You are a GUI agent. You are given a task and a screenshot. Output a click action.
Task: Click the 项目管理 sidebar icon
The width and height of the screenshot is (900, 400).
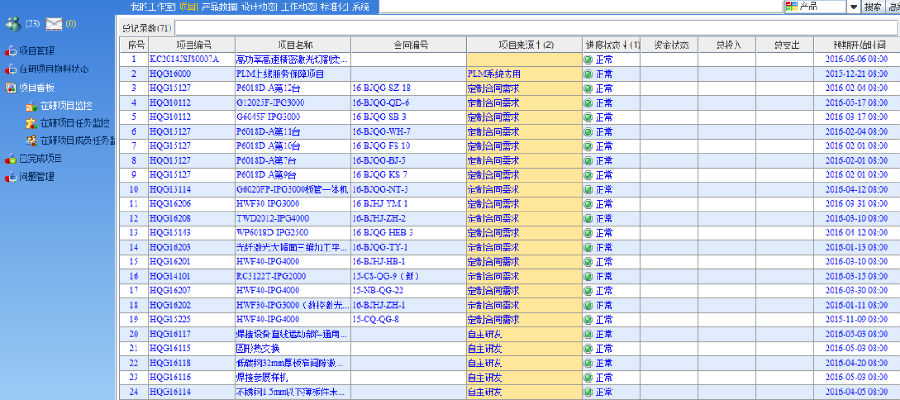pos(10,51)
